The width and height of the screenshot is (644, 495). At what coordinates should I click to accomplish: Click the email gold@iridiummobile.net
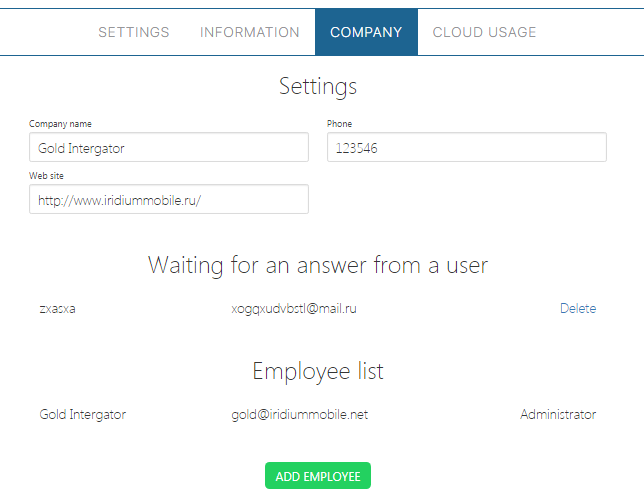299,414
